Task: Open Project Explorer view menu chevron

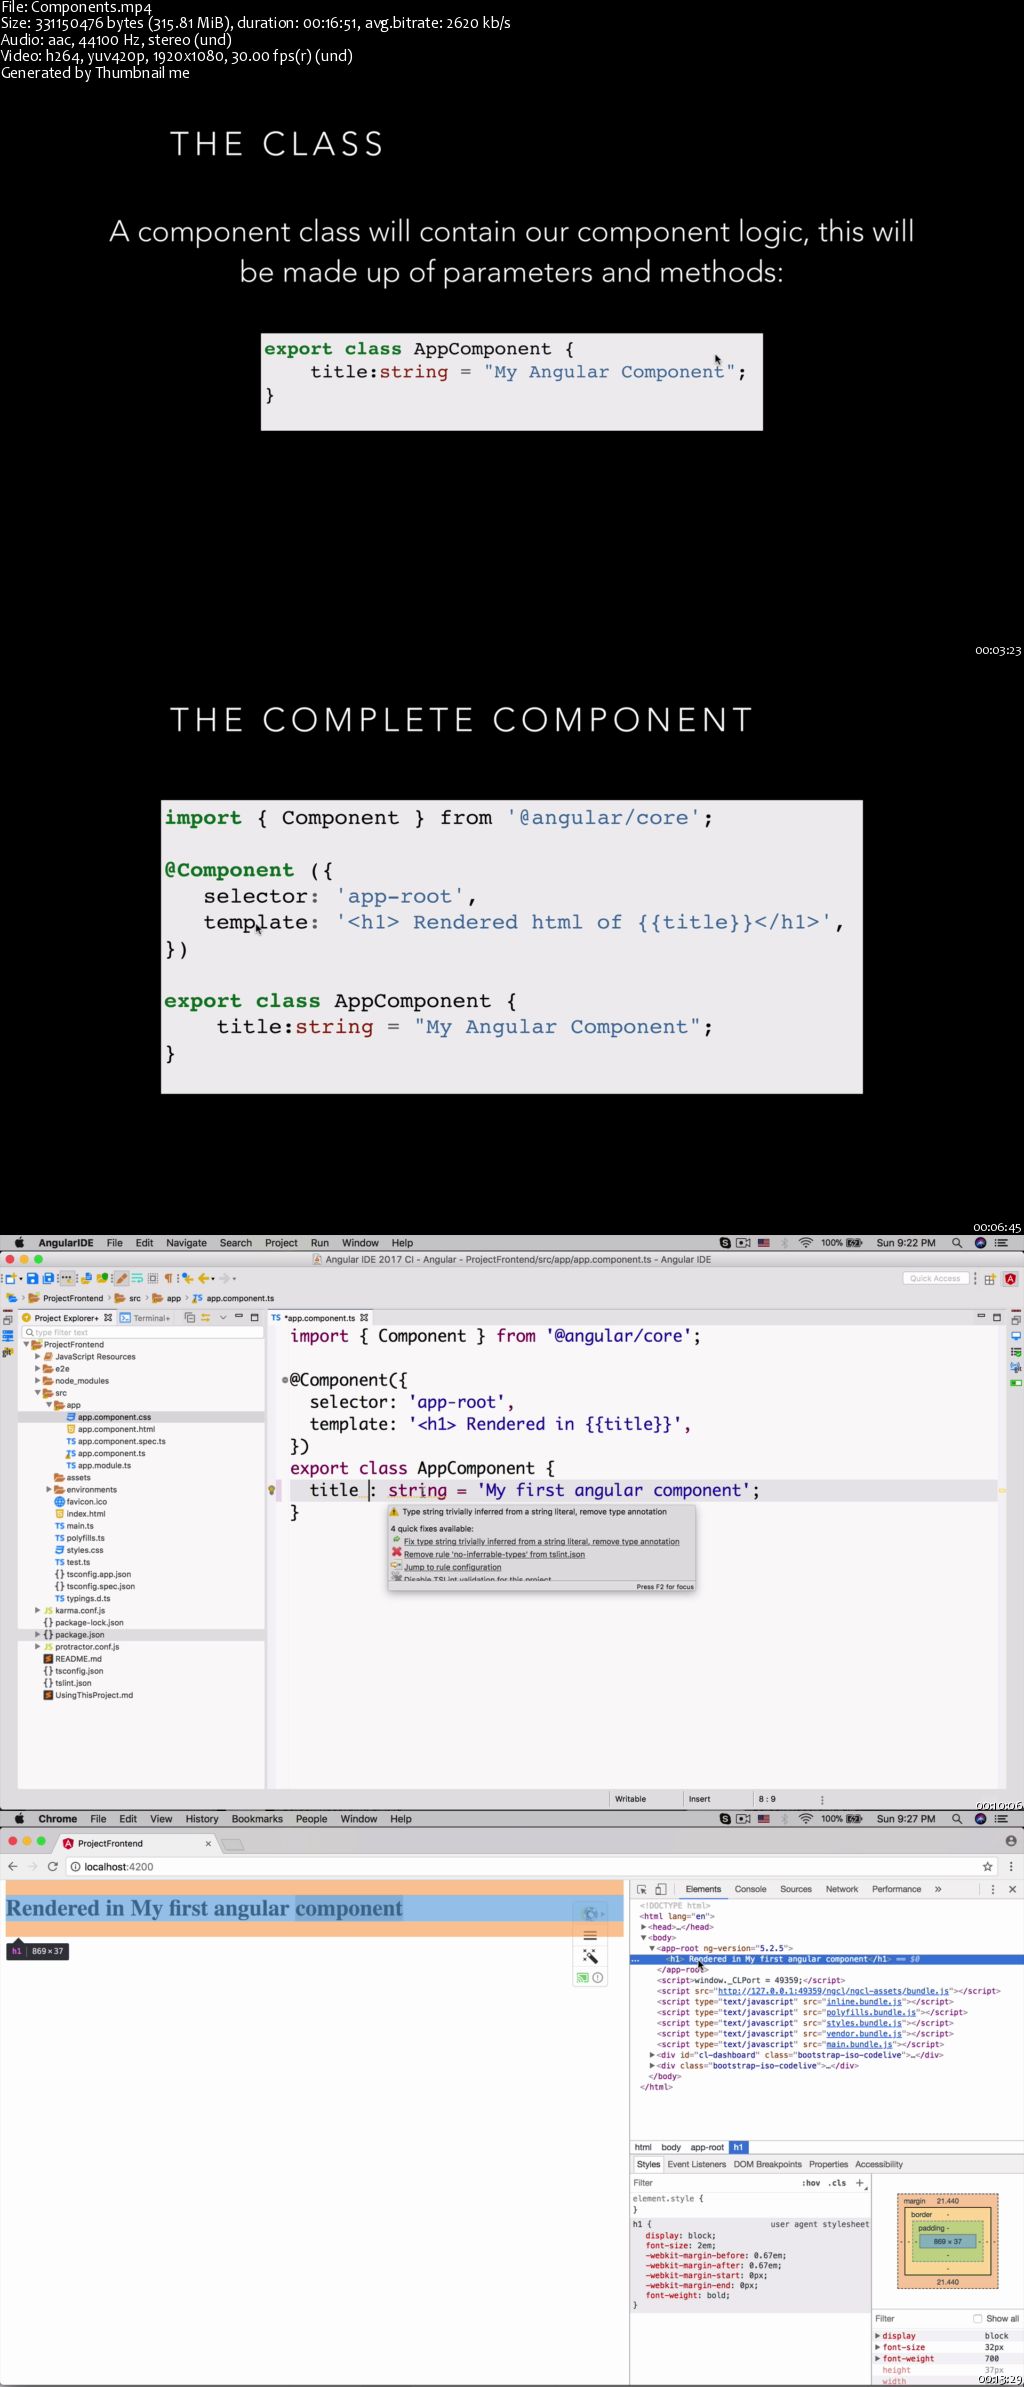Action: 223,1318
